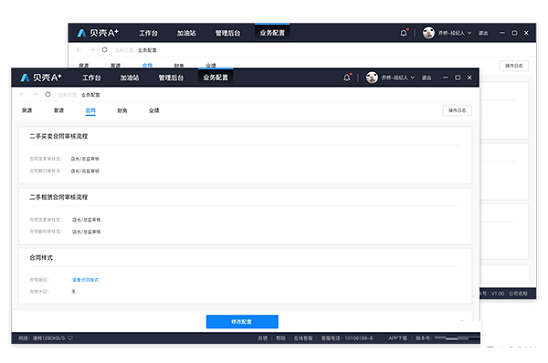Screen dimensions: 548x363
Task: Select 业务配置 in the front window nav
Action: pos(216,78)
